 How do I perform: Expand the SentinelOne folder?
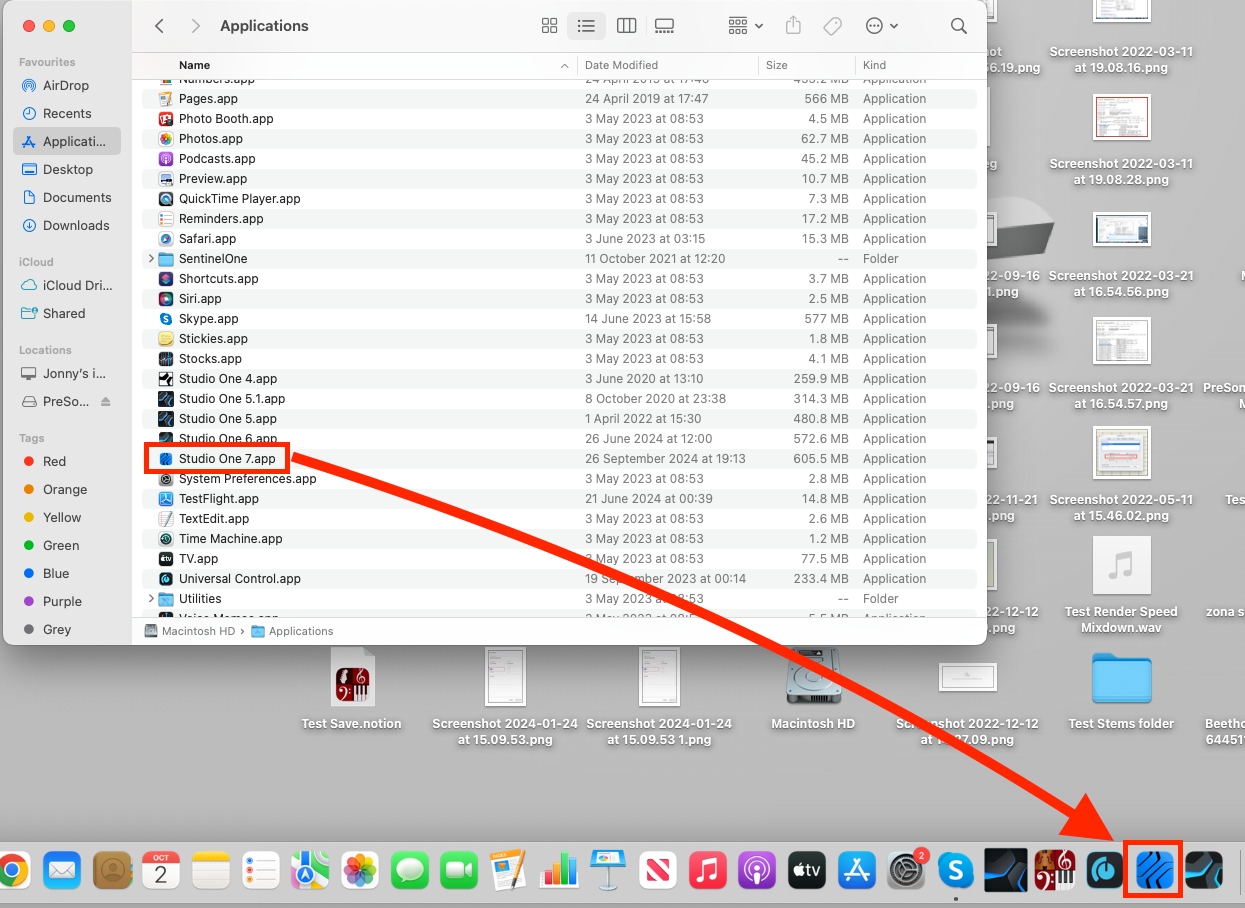coord(149,258)
